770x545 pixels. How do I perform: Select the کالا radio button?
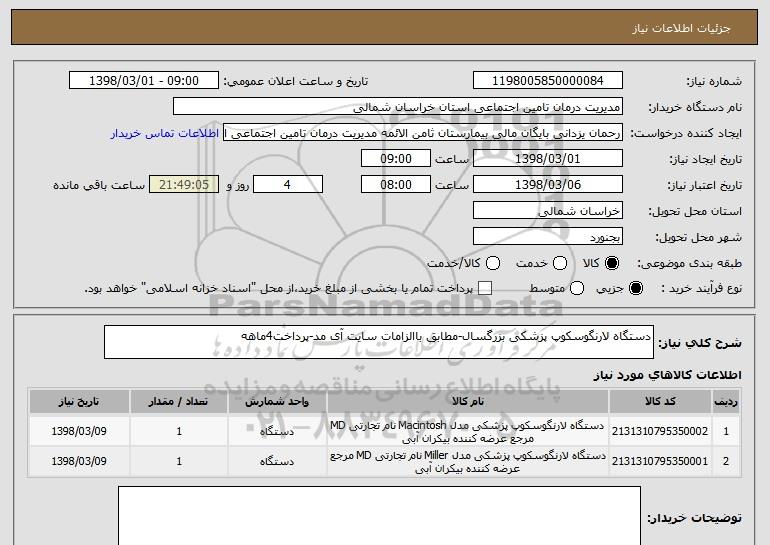click(x=612, y=263)
